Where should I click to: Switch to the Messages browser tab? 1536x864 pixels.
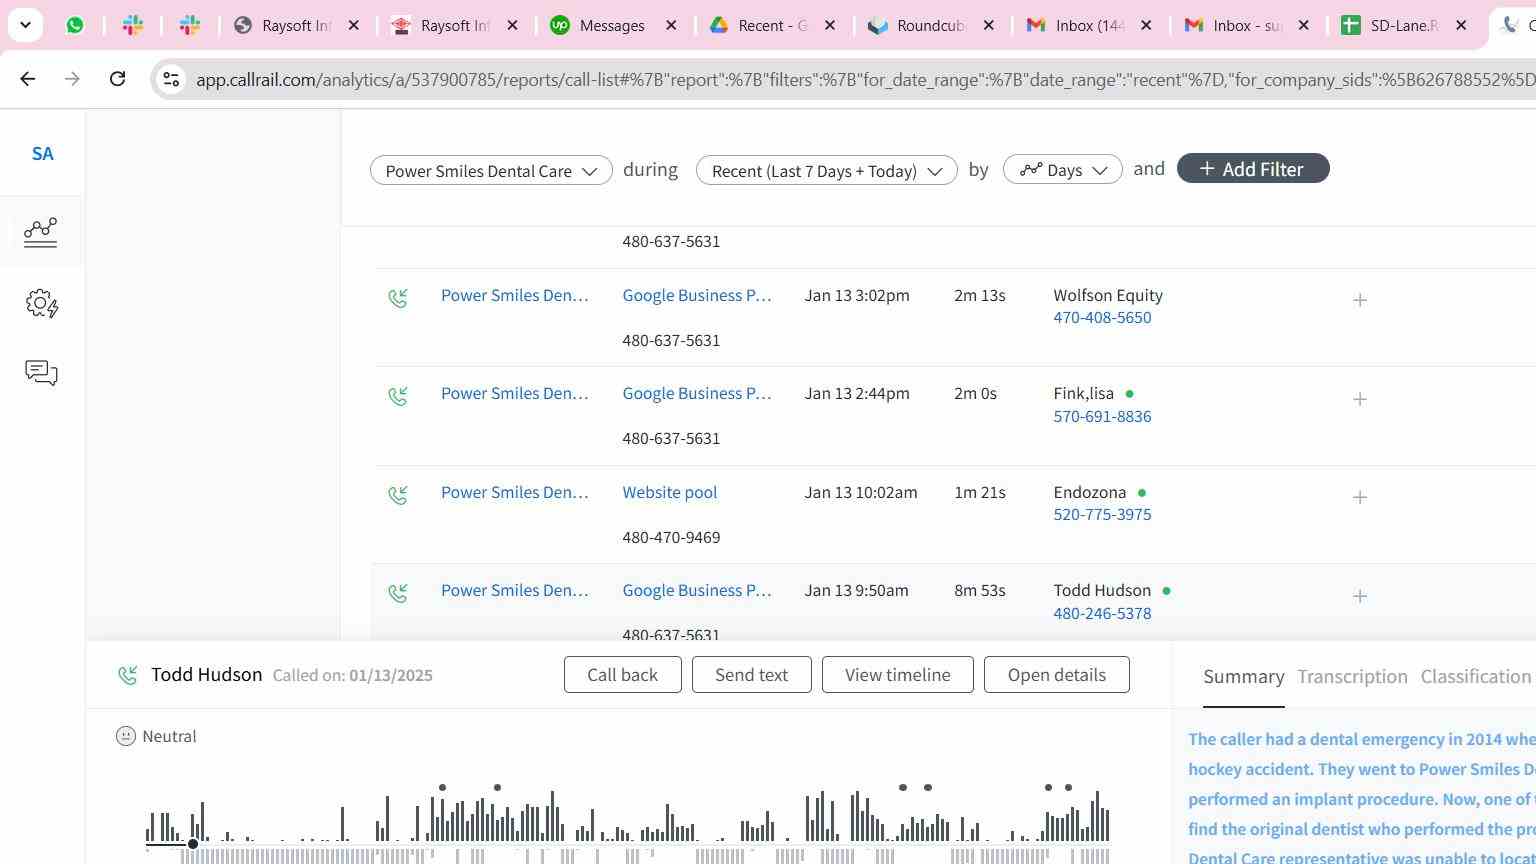pos(611,26)
